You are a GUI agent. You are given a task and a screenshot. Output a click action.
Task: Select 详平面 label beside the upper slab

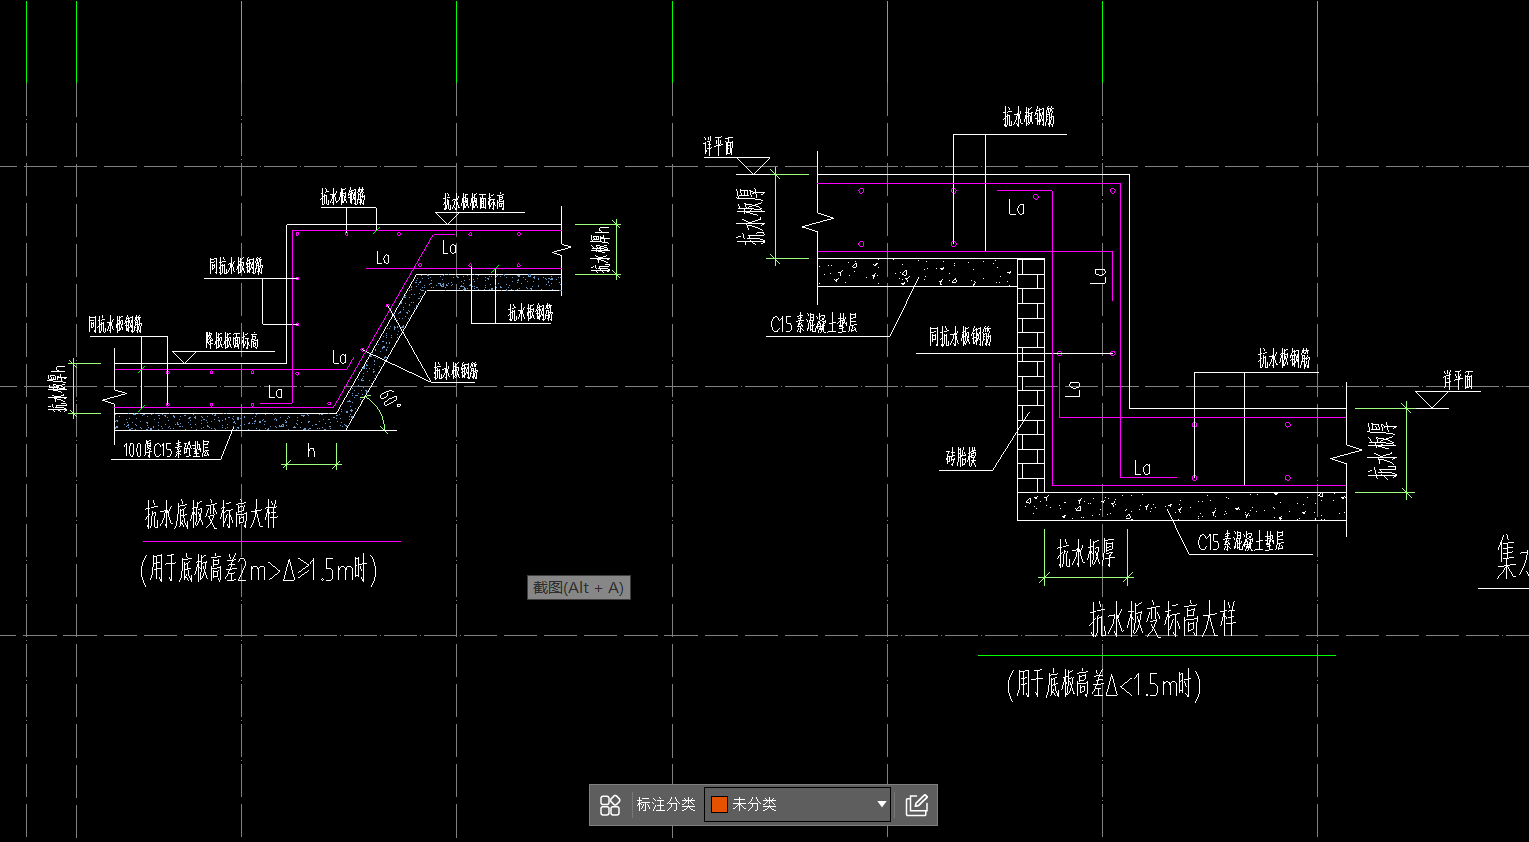(718, 147)
